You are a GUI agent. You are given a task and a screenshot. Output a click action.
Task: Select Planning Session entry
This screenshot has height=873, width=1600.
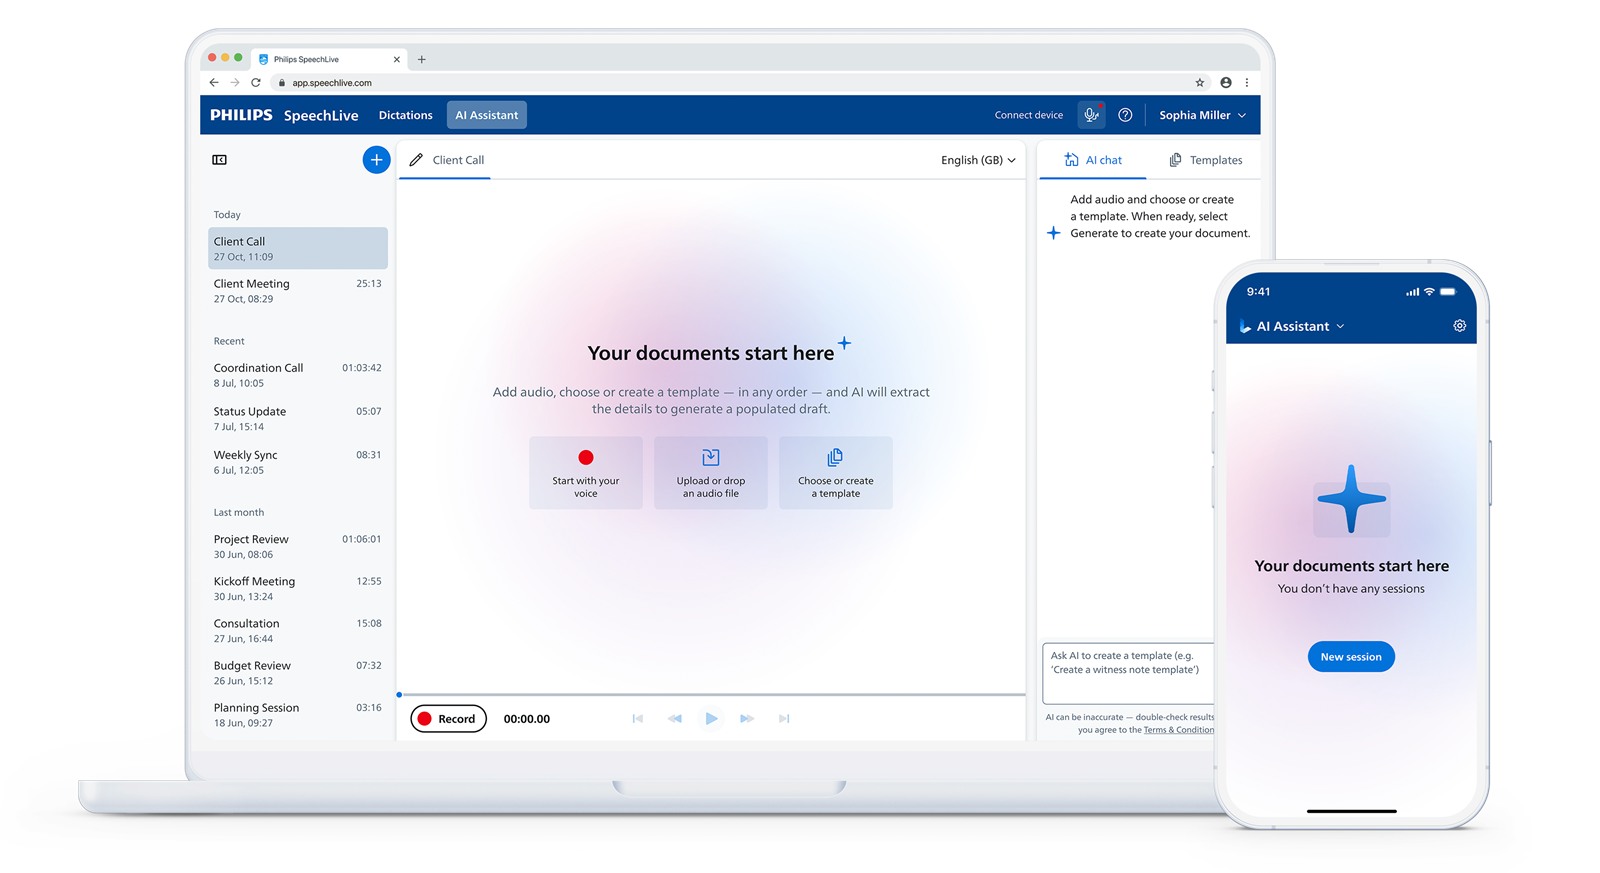pos(298,714)
